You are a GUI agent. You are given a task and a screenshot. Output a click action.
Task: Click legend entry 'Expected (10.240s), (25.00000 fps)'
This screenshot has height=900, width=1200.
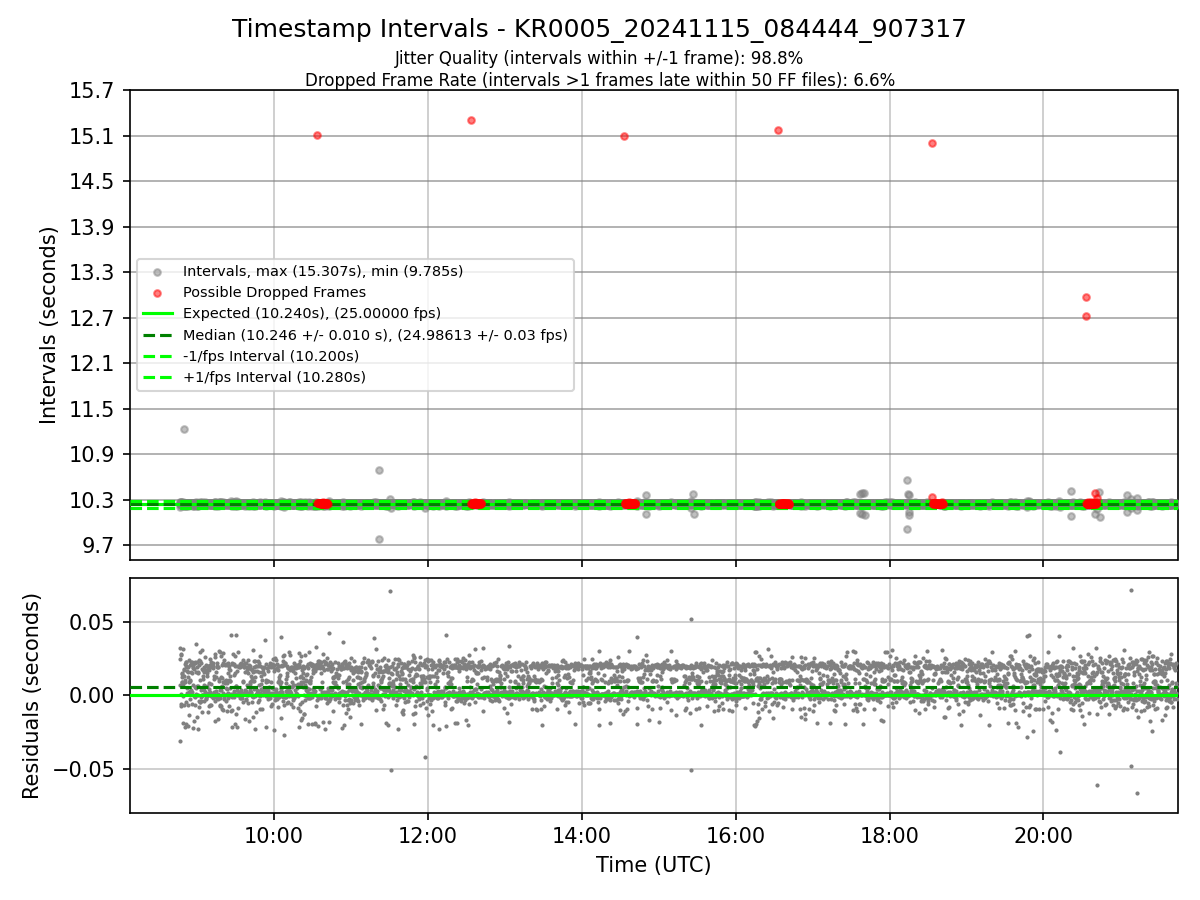311,313
